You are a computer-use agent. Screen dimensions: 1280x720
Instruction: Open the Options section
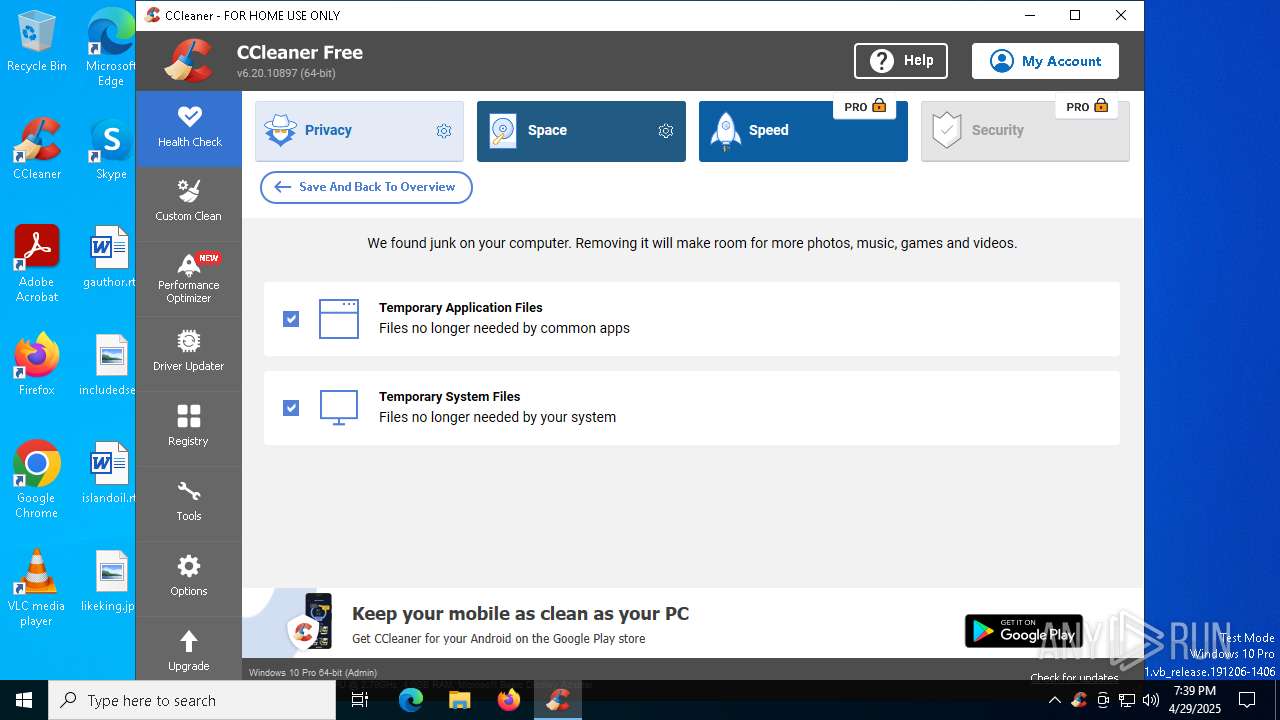(x=189, y=578)
